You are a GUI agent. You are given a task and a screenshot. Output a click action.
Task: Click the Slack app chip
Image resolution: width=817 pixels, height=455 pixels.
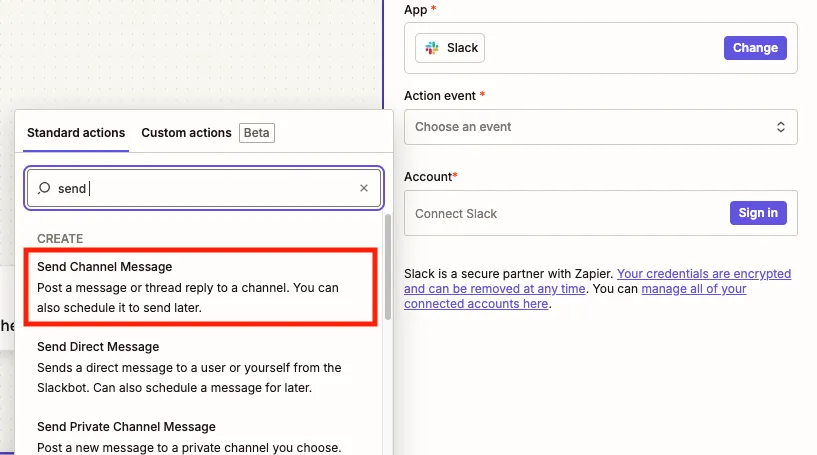pos(450,48)
